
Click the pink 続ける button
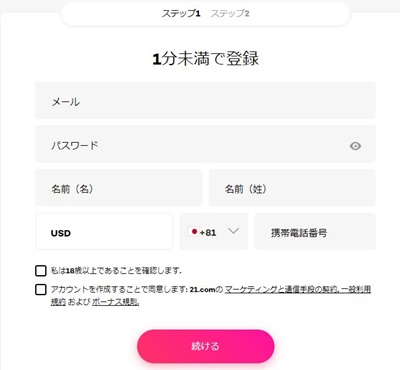(206, 346)
